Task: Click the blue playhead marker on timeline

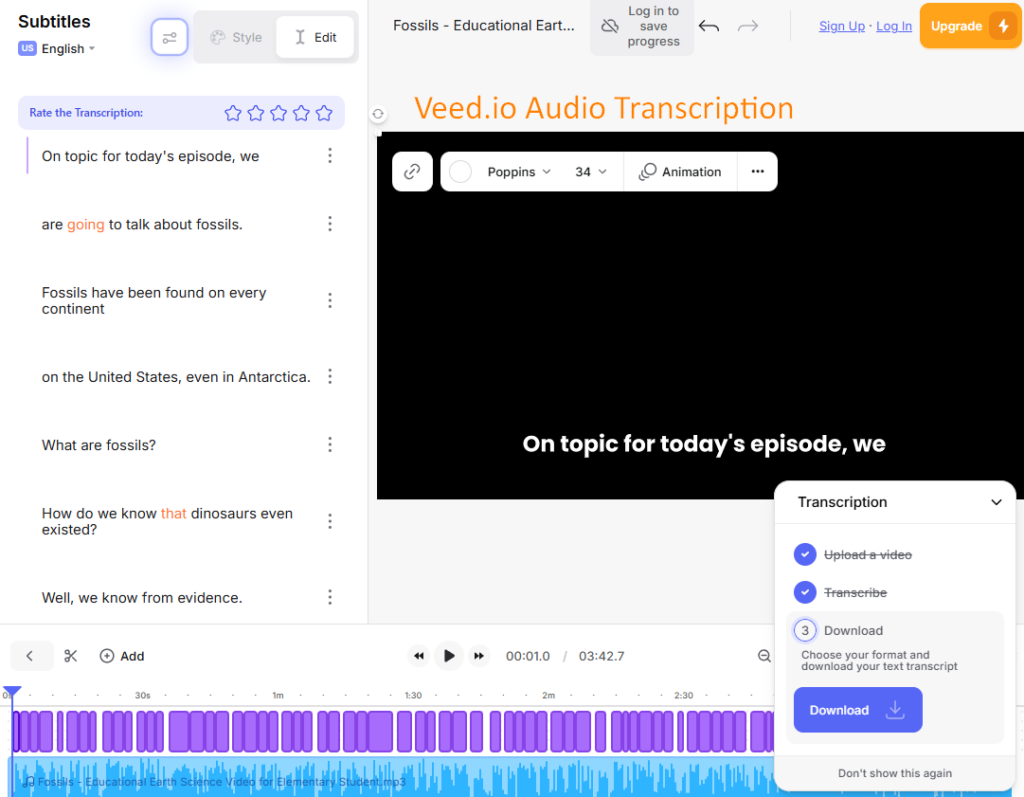Action: pyautogui.click(x=12, y=692)
